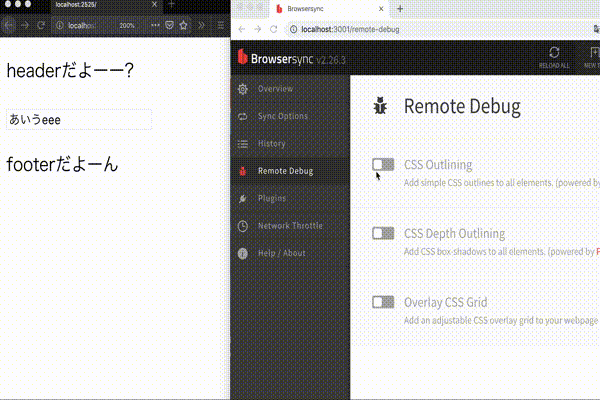Click the 200% zoom indicator

(x=127, y=26)
